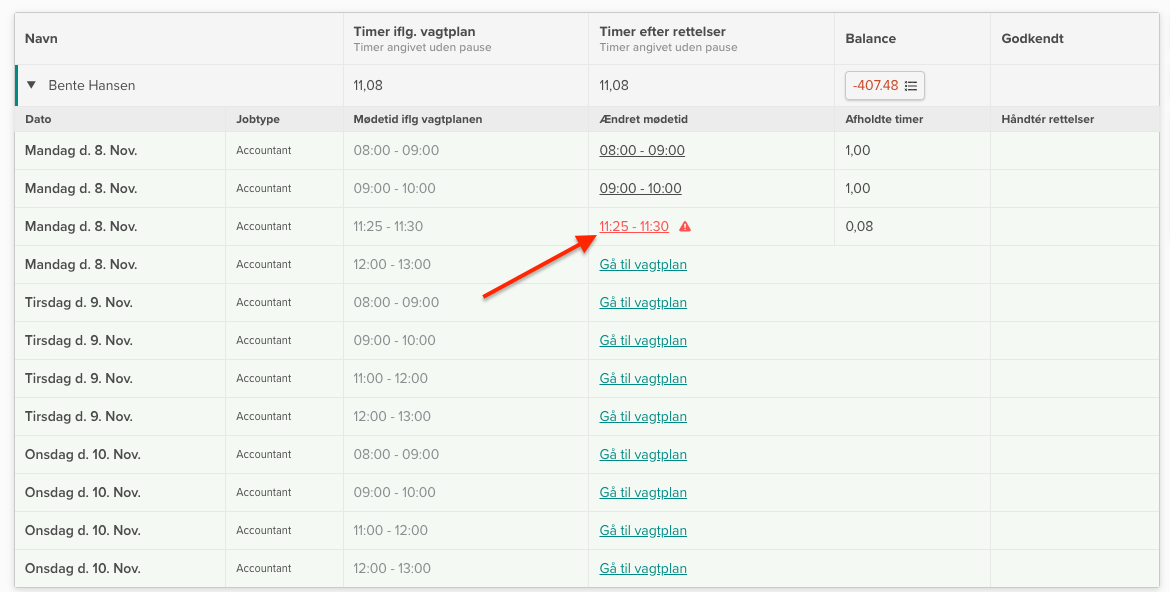Go to vagtplan for Tirsdag 12:00 - 13:00
The image size is (1170, 592).
(x=643, y=416)
